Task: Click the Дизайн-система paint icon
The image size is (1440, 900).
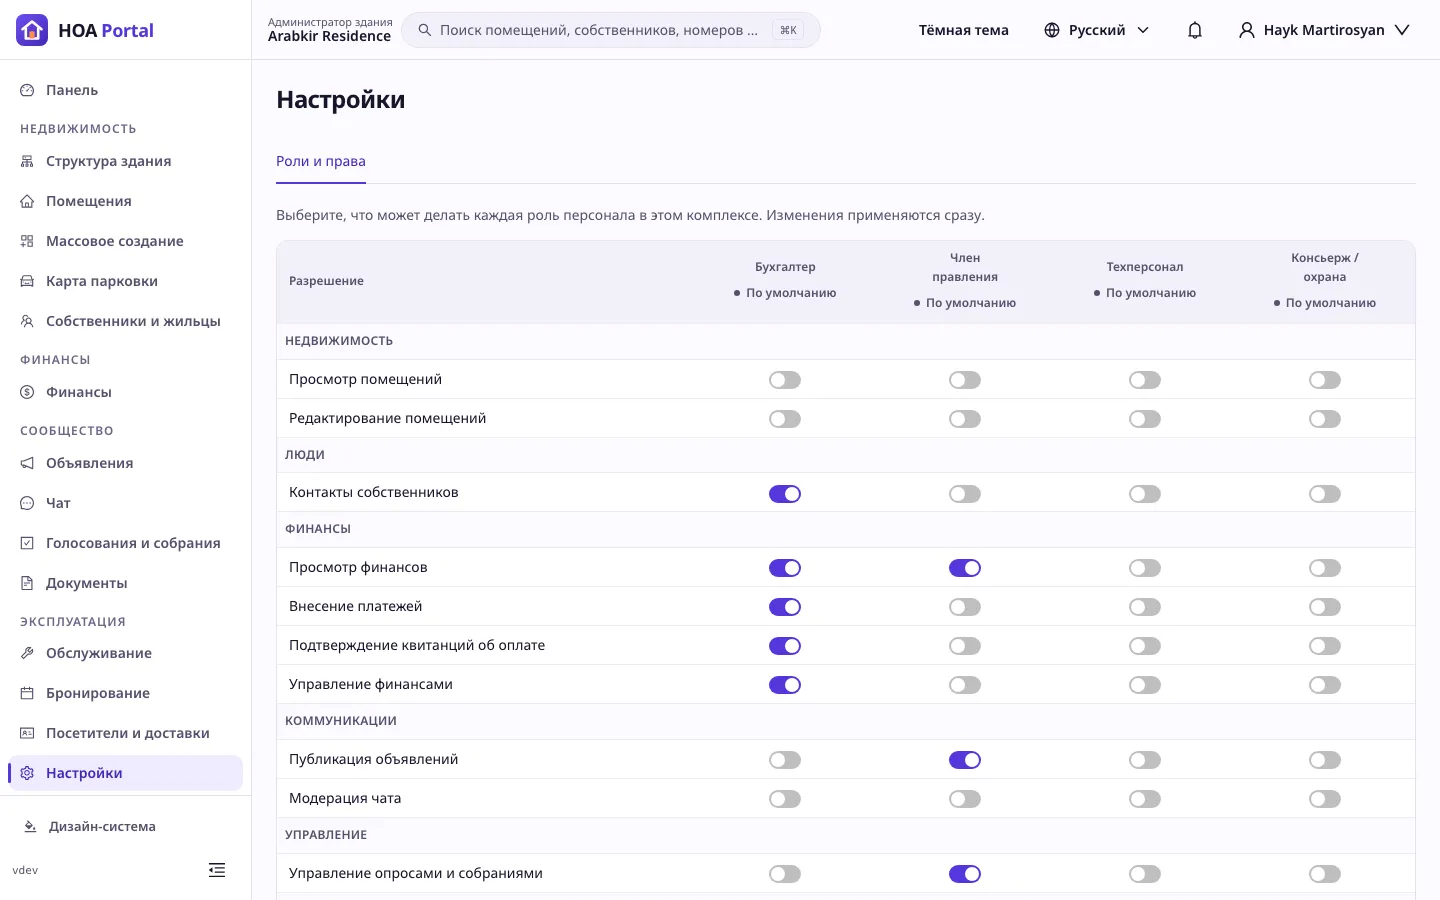Action: 30,827
